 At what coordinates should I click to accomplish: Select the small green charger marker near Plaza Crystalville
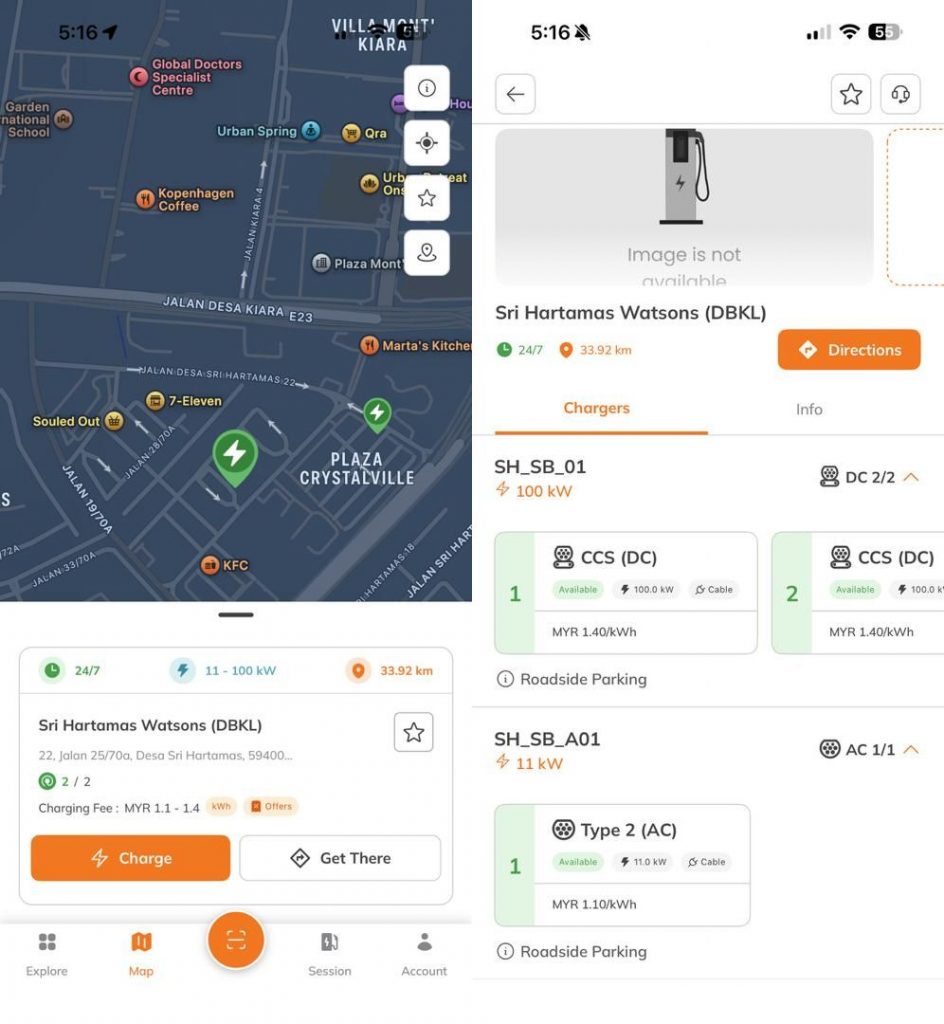coord(377,415)
